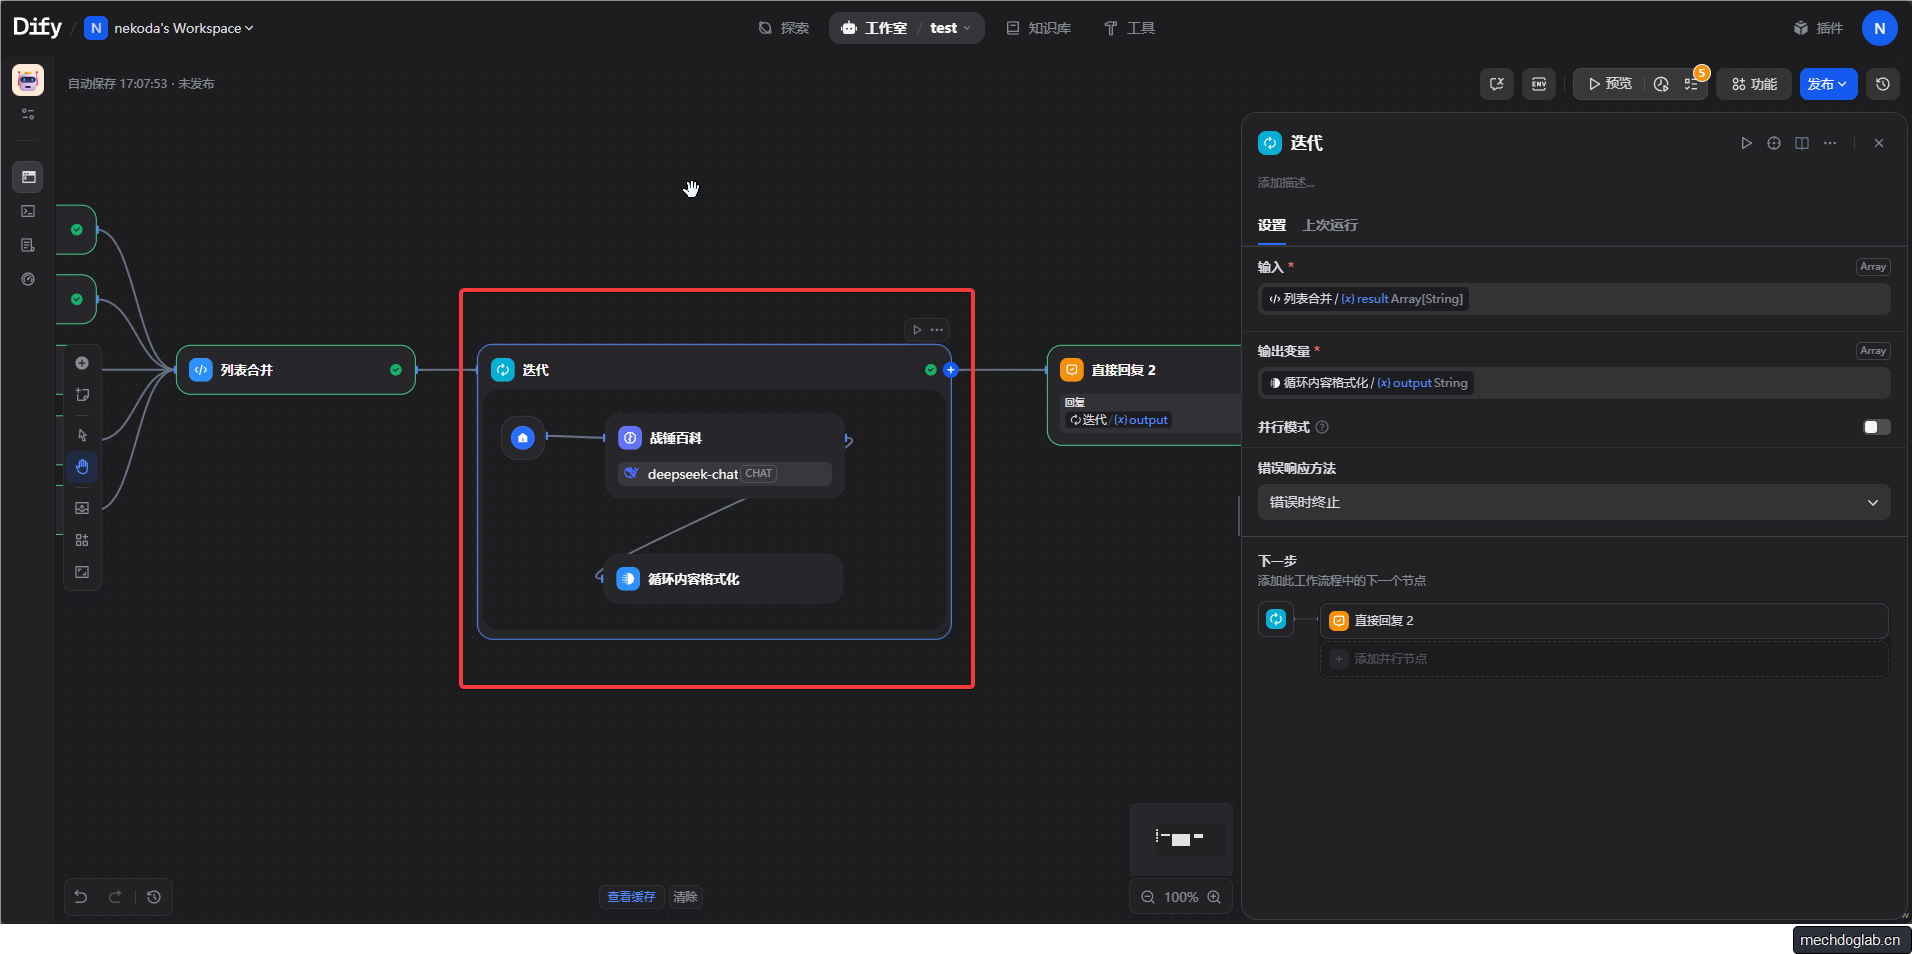Select the pointer mode tool
The image size is (1912, 954).
82,435
